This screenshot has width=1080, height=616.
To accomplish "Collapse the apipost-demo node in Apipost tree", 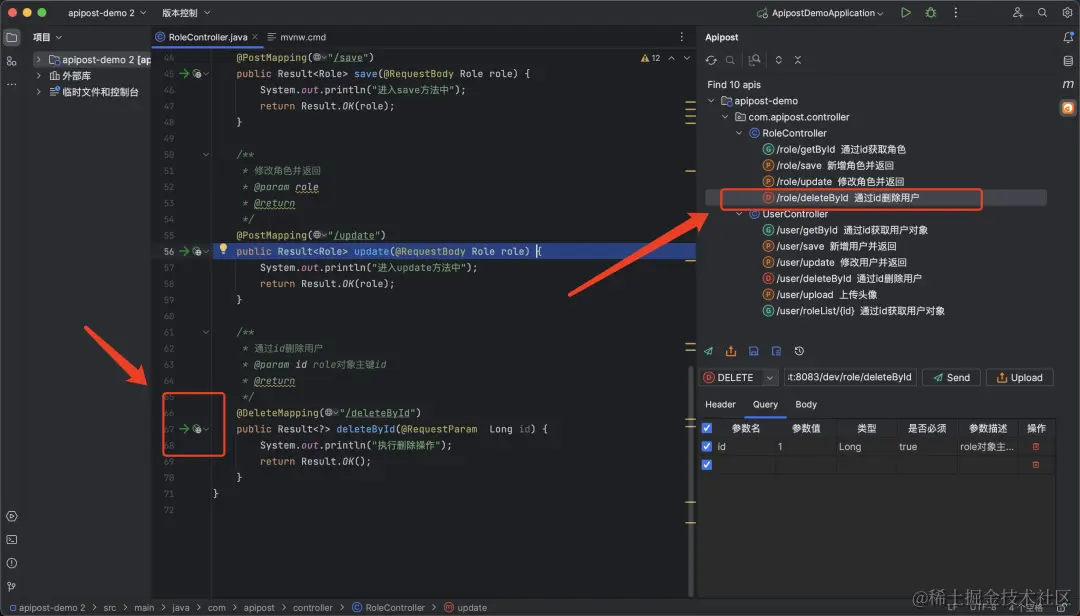I will pos(712,101).
